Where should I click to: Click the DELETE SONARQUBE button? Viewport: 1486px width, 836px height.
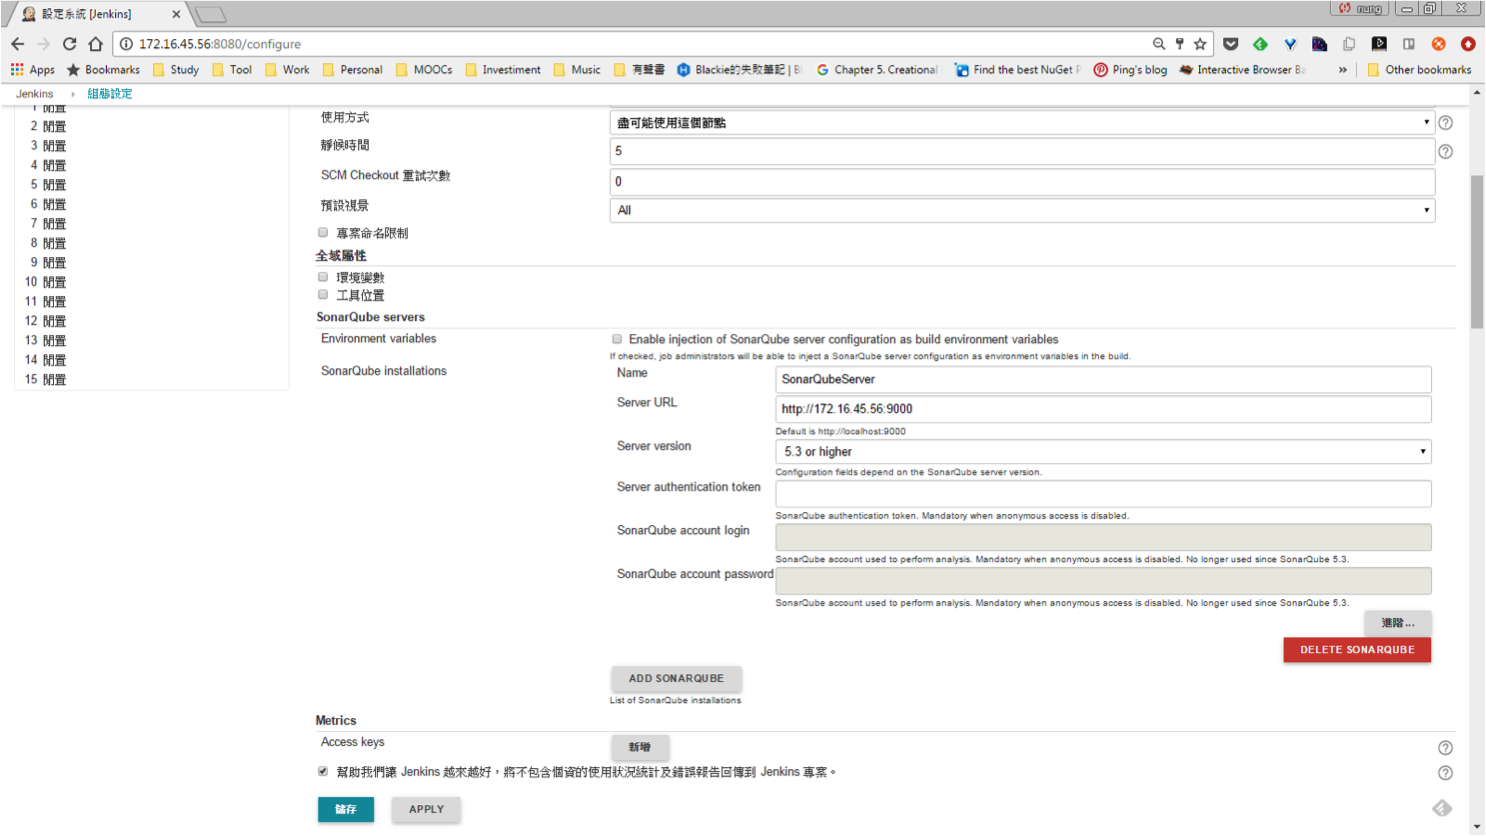(x=1357, y=650)
